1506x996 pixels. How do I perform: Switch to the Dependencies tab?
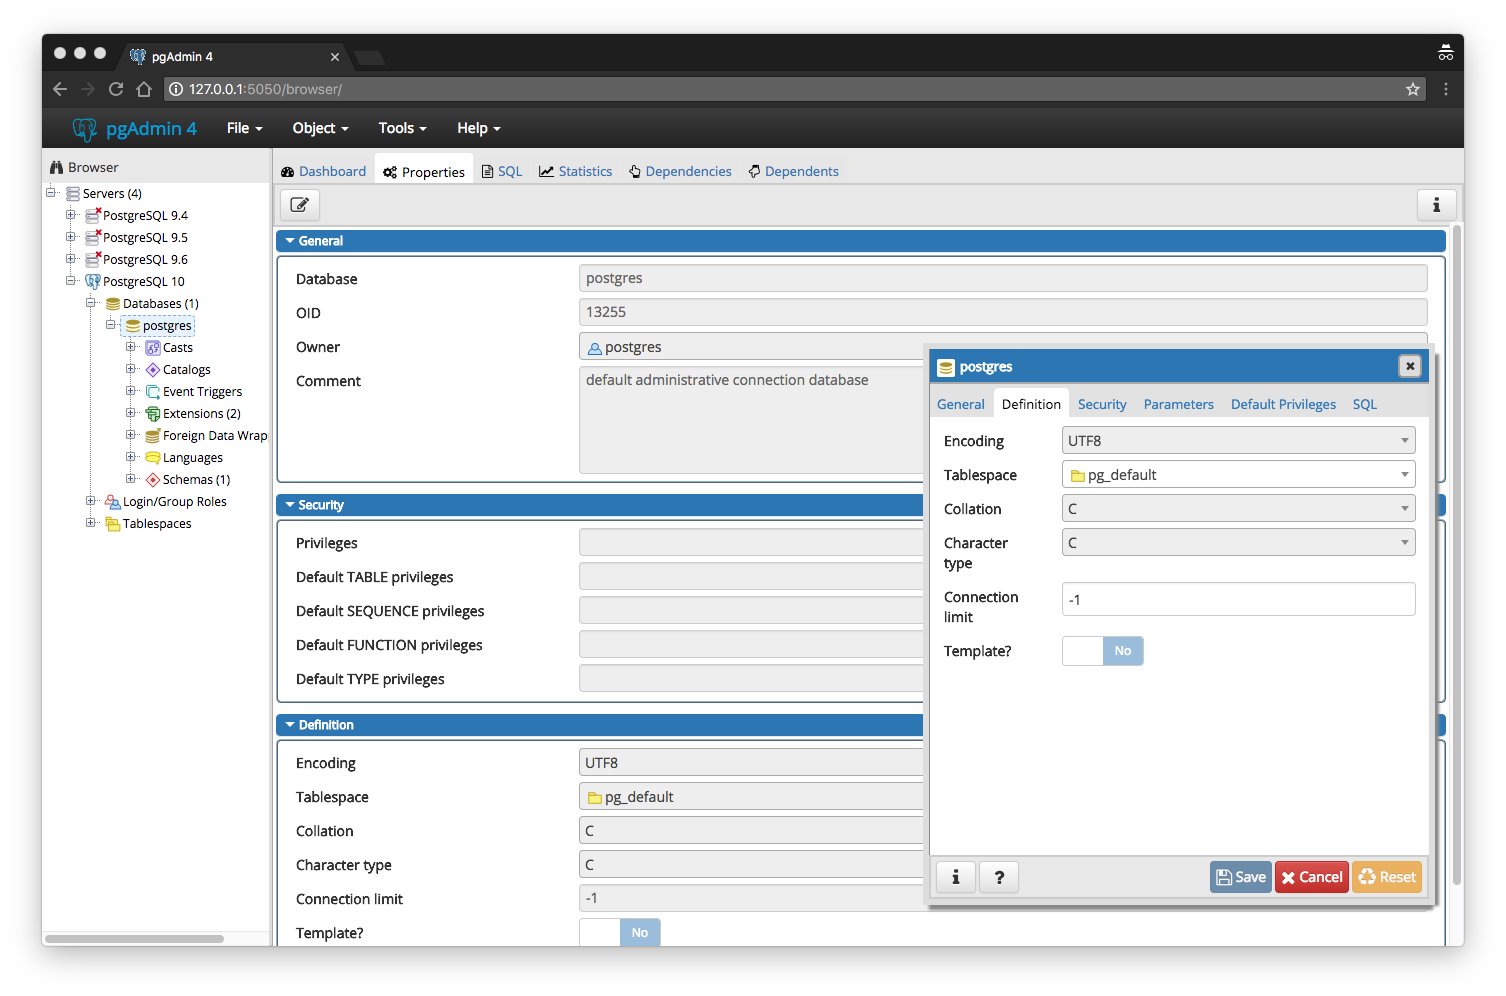tap(680, 171)
